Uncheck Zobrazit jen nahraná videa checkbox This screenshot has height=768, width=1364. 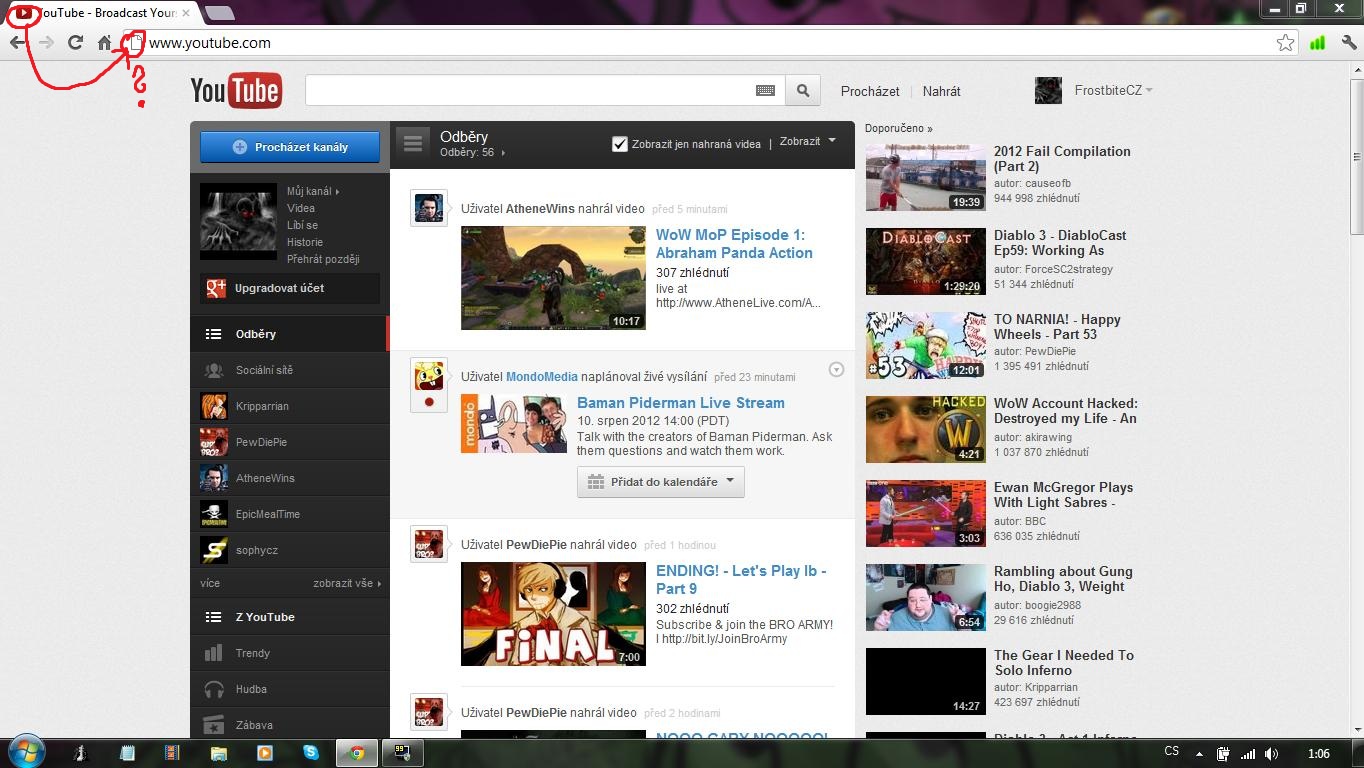coord(620,143)
